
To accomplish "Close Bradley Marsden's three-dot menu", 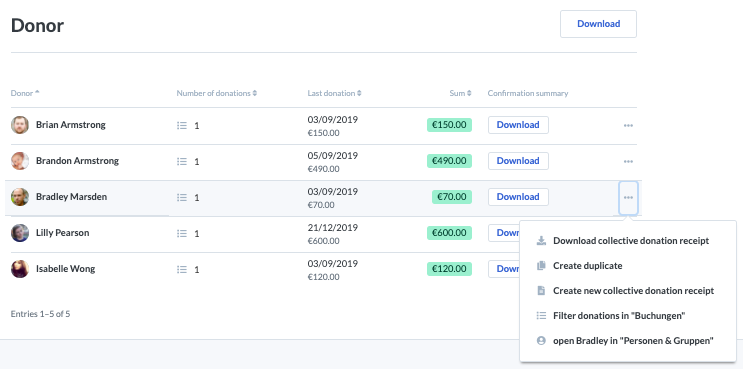I will tap(628, 198).
